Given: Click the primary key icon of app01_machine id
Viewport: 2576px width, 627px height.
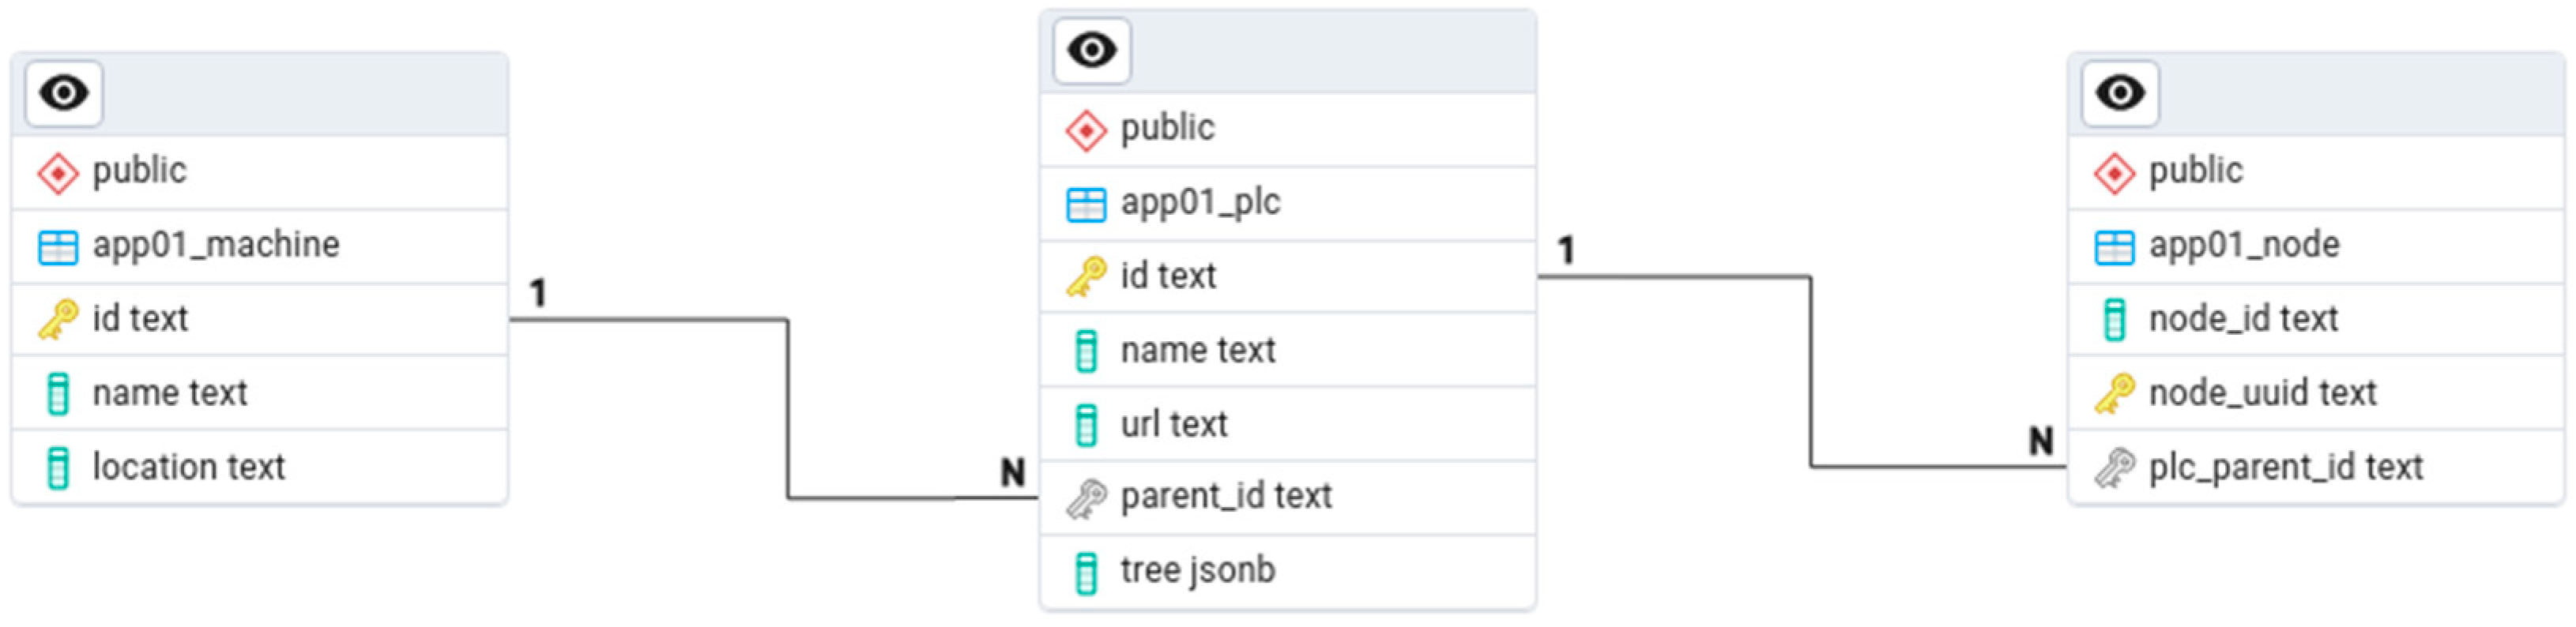Looking at the screenshot, I should click(x=58, y=319).
